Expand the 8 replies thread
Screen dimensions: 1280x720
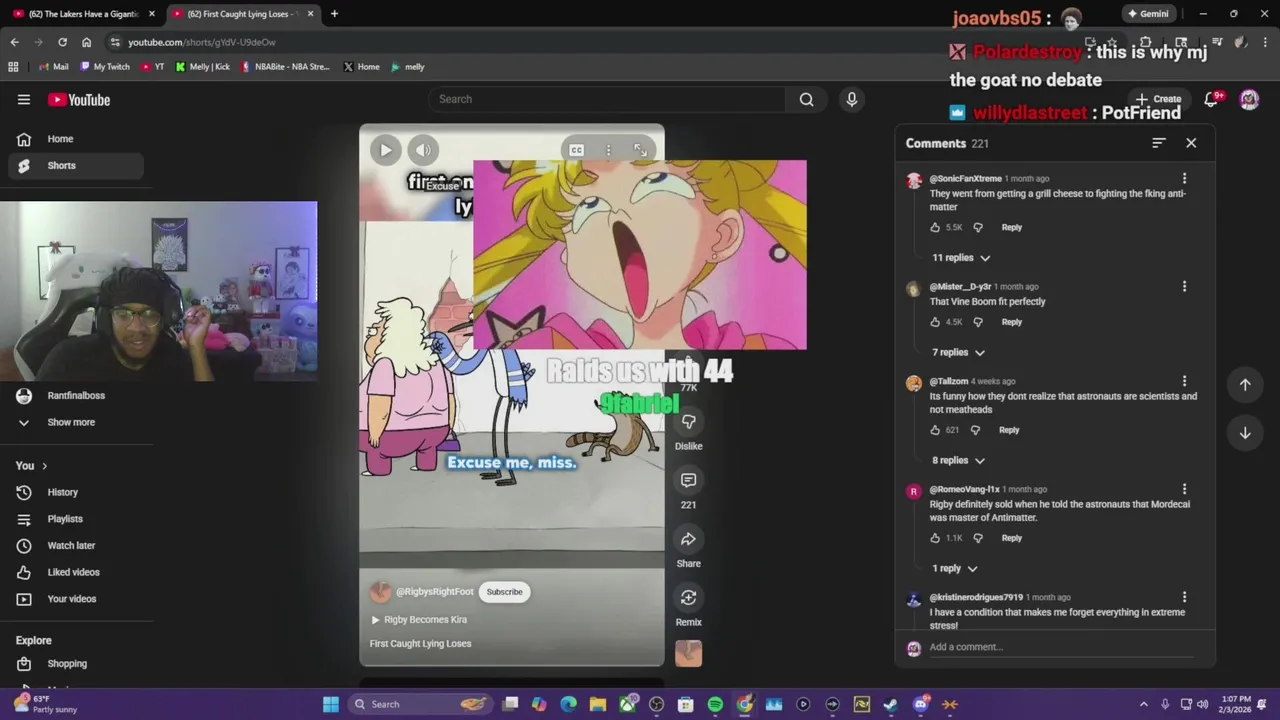[x=959, y=461]
